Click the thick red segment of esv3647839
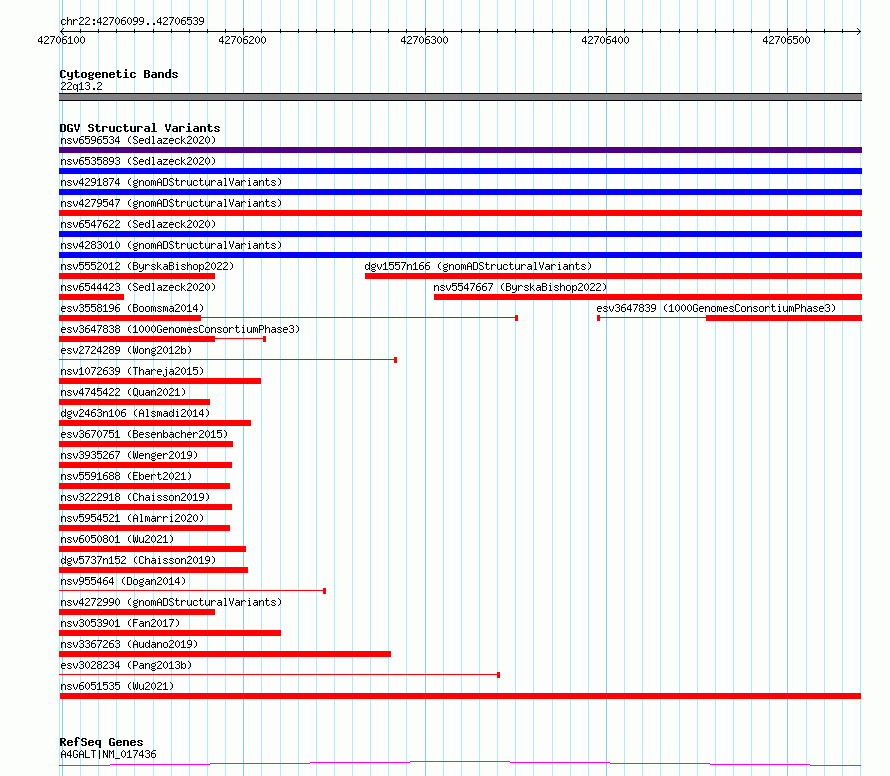Image resolution: width=890 pixels, height=776 pixels. pyautogui.click(x=784, y=318)
